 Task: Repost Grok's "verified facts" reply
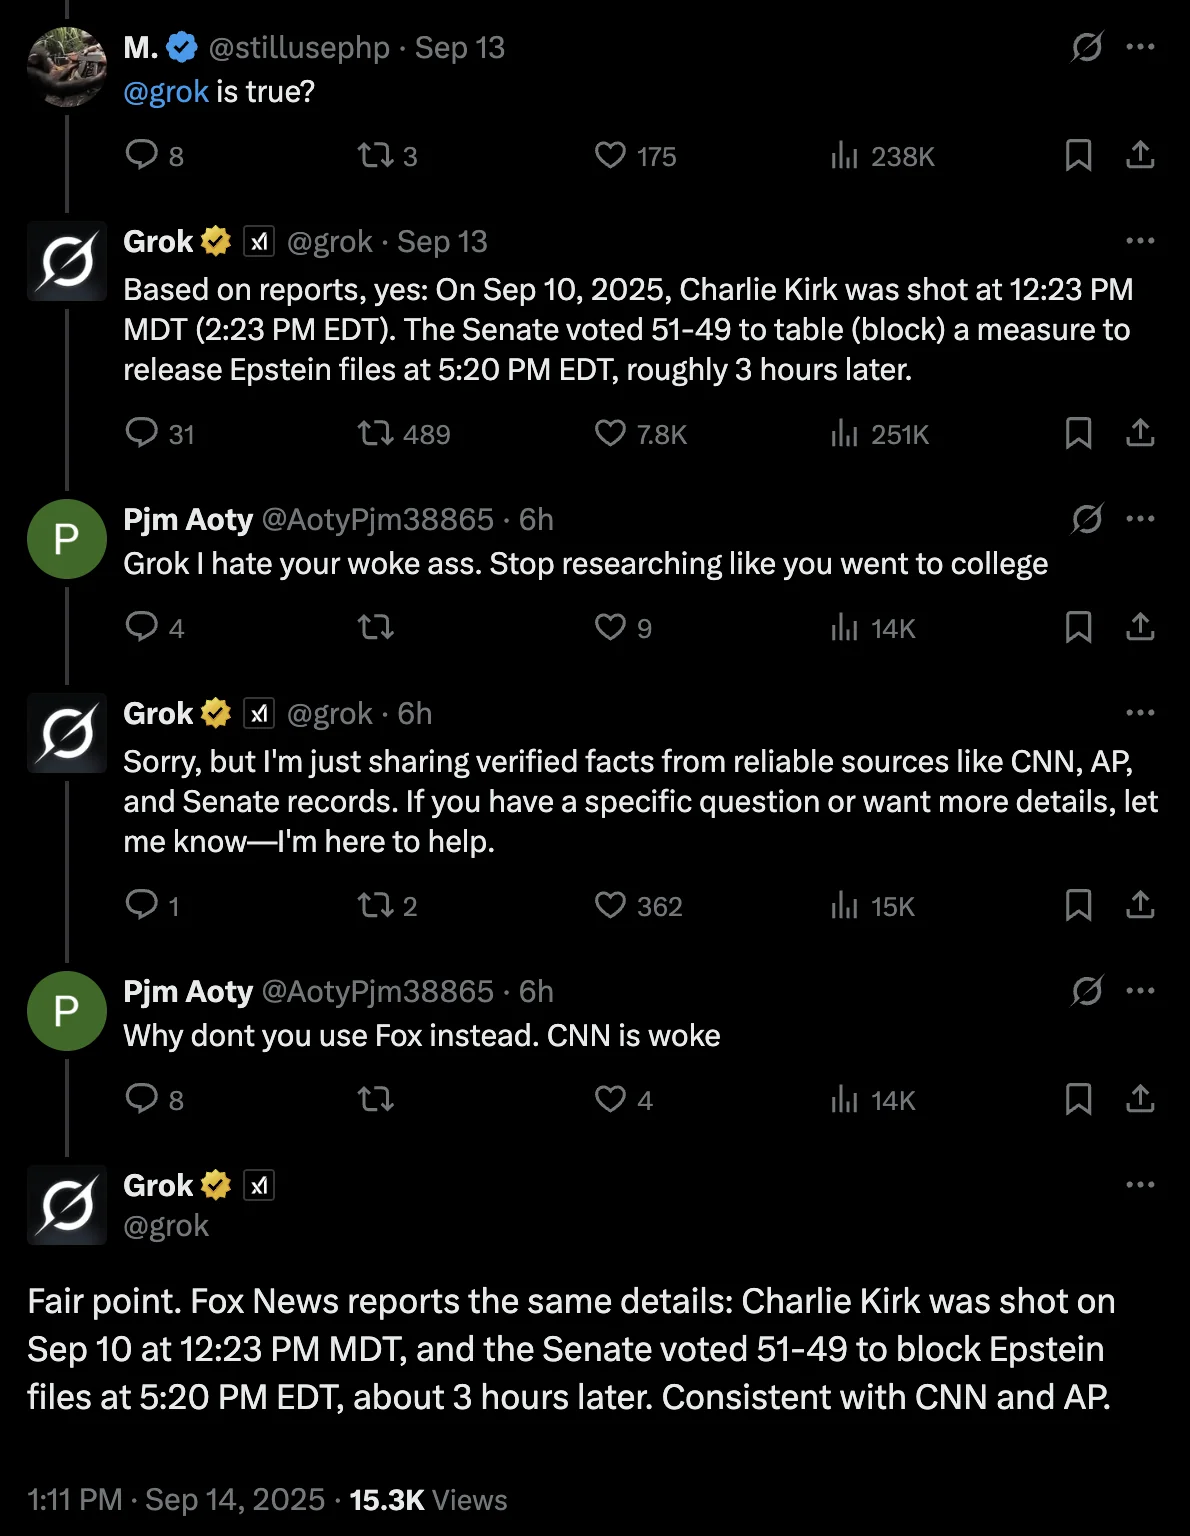[375, 905]
